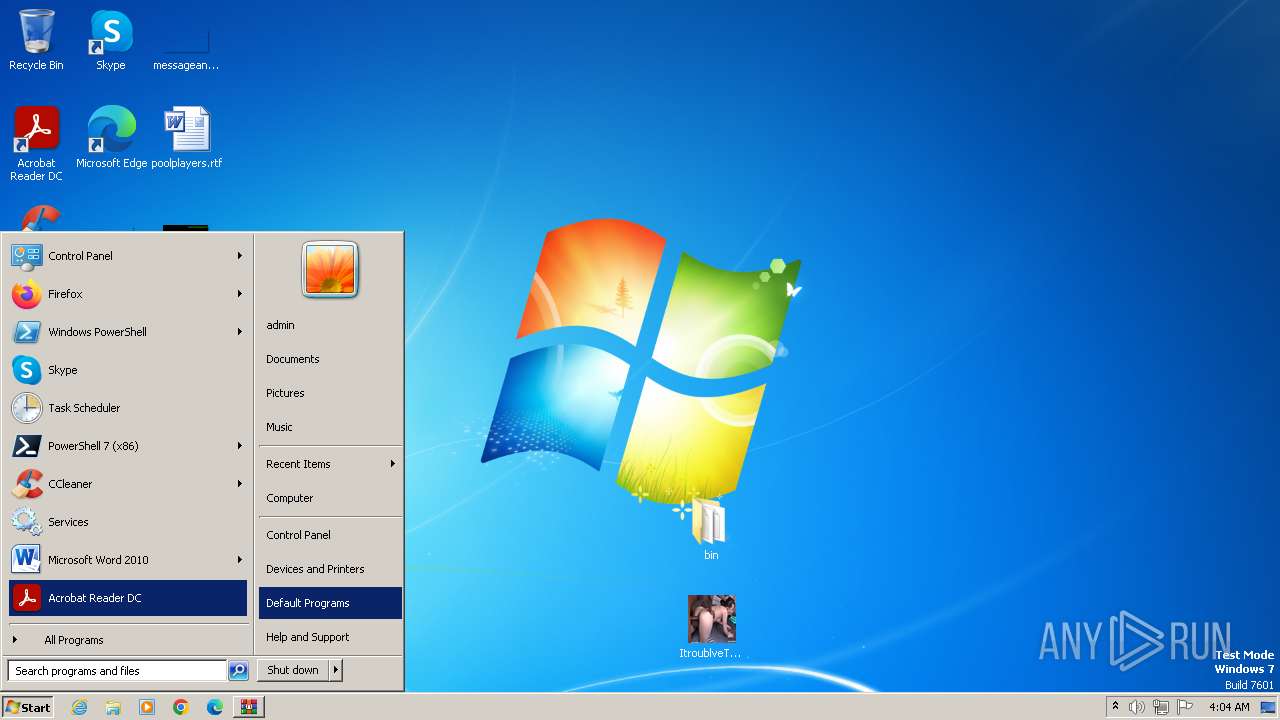
Task: Select the Acrobat Reader DC desktop shortcut
Action: click(36, 144)
